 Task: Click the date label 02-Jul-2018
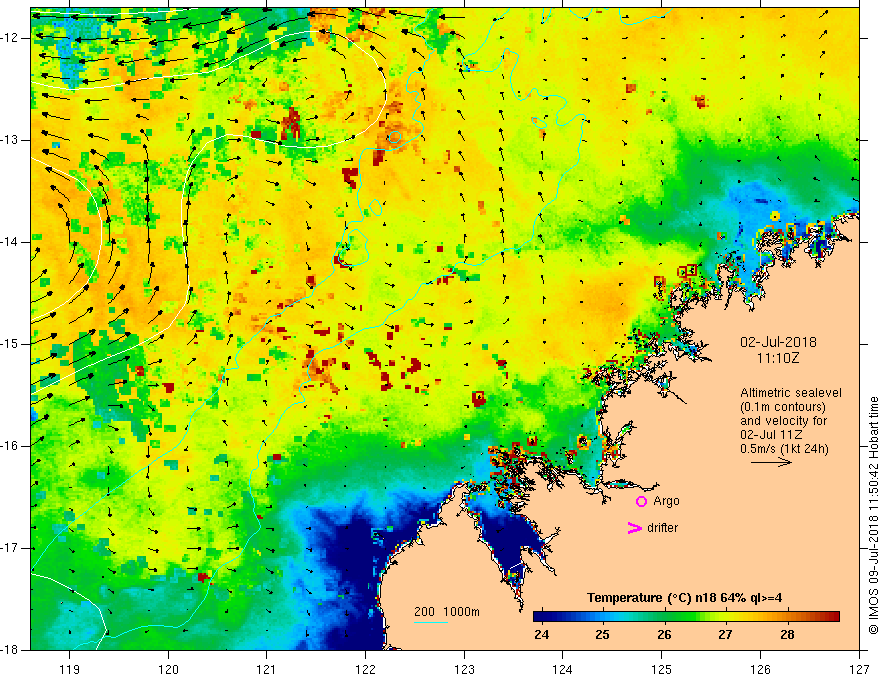coord(778,342)
